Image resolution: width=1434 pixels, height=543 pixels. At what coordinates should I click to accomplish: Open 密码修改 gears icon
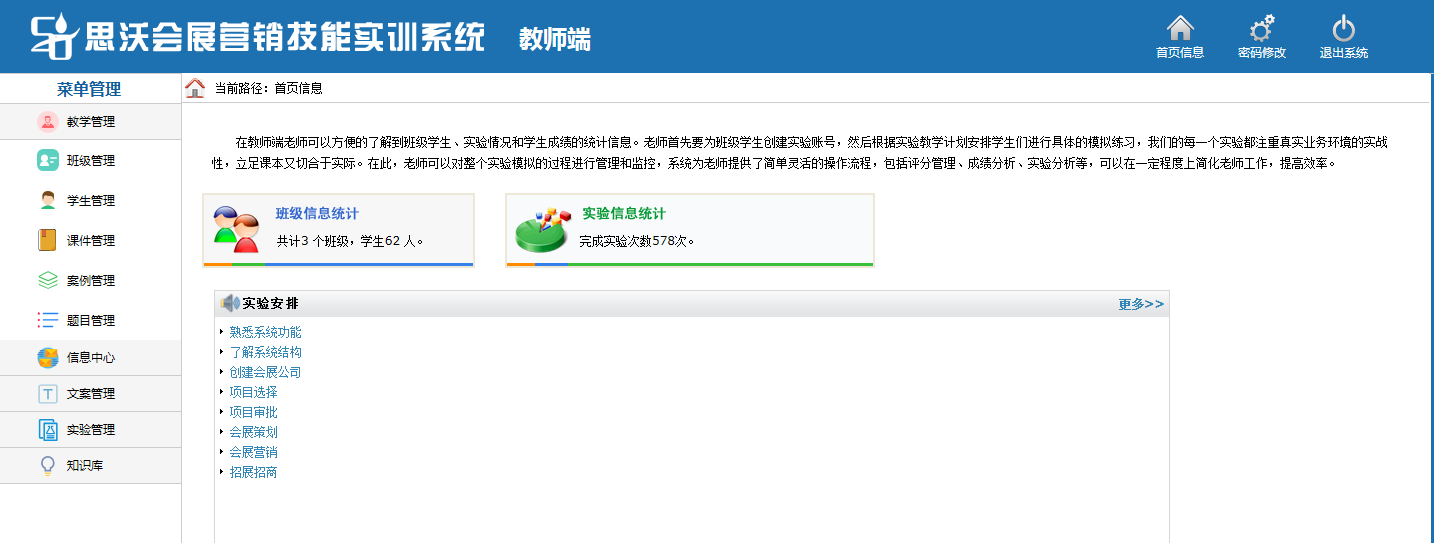tap(1261, 29)
